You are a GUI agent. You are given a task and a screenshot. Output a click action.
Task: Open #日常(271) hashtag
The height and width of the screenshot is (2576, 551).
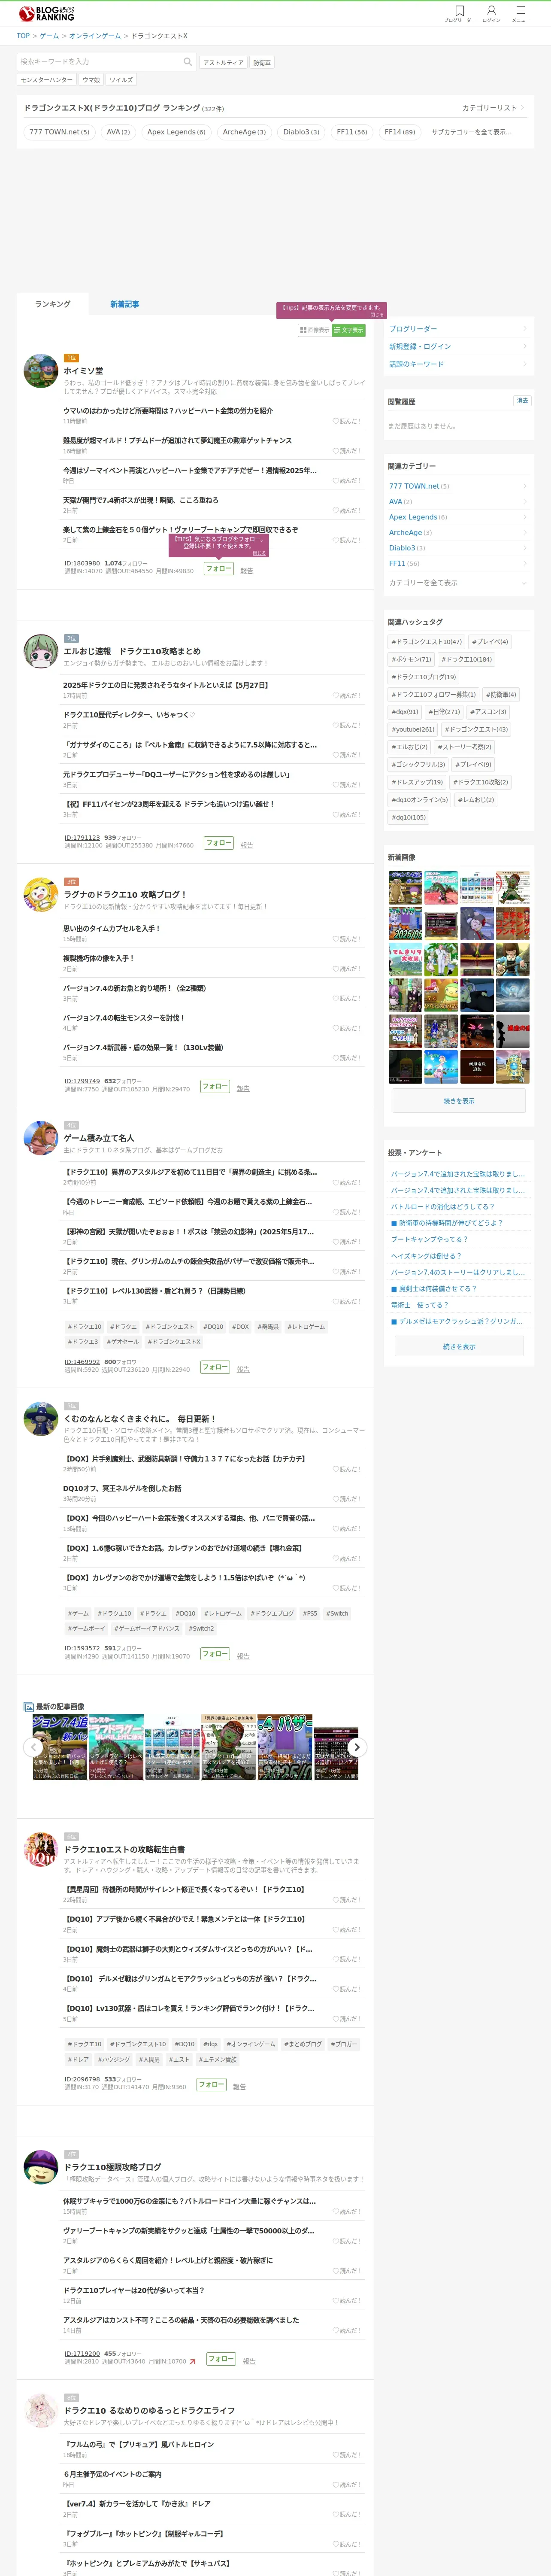point(445,712)
